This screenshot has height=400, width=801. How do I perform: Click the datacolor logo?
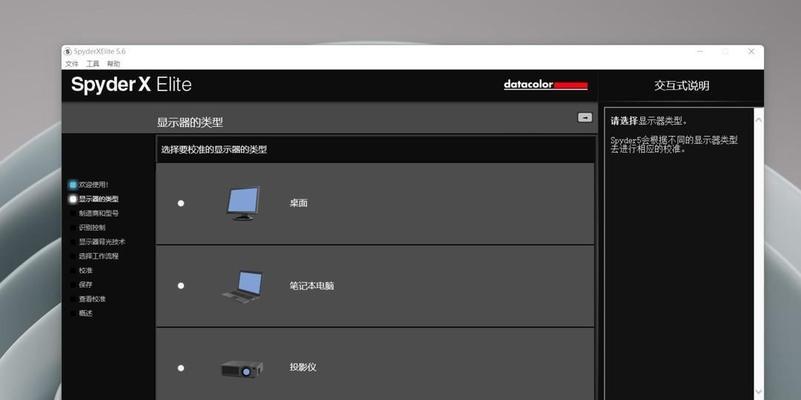[x=546, y=85]
